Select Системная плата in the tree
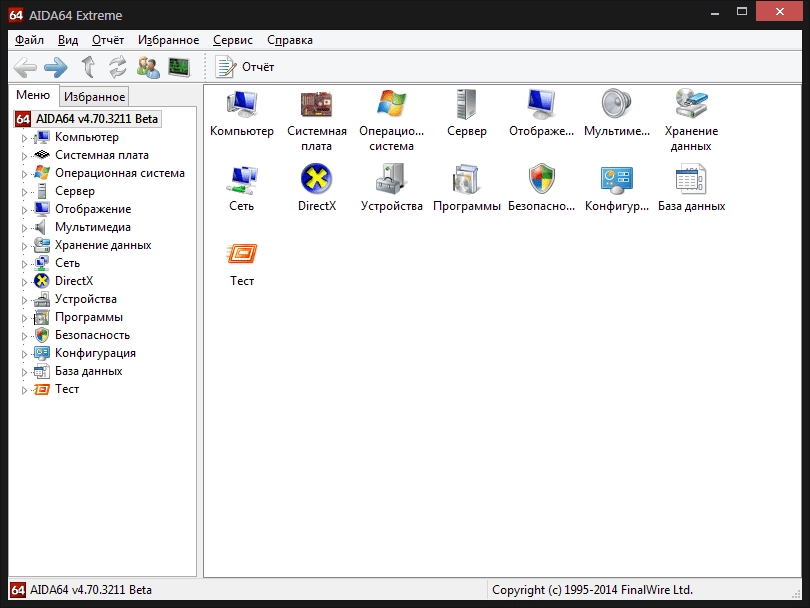Viewport: 810px width, 608px height. [102, 155]
